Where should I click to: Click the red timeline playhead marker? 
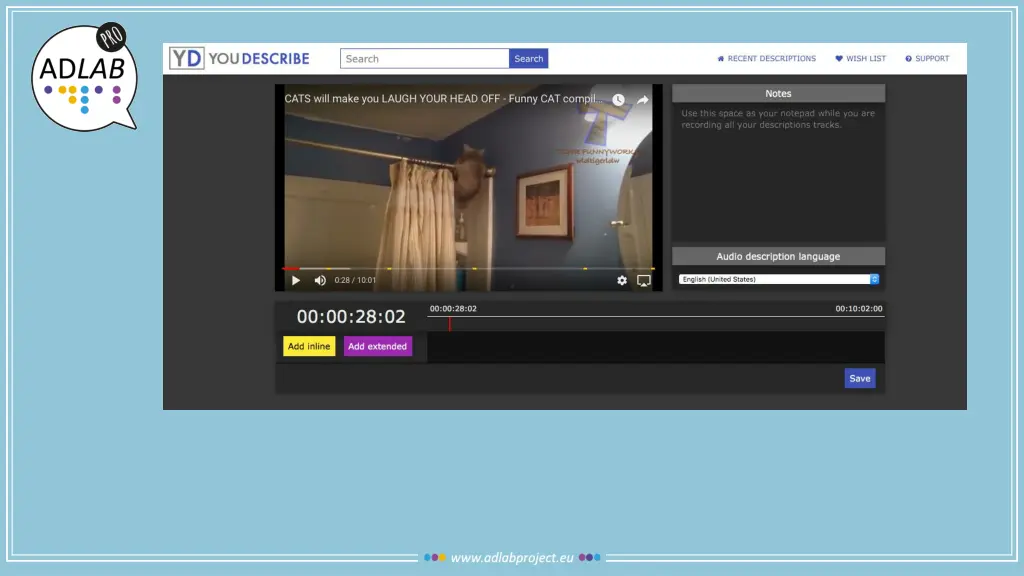[449, 323]
